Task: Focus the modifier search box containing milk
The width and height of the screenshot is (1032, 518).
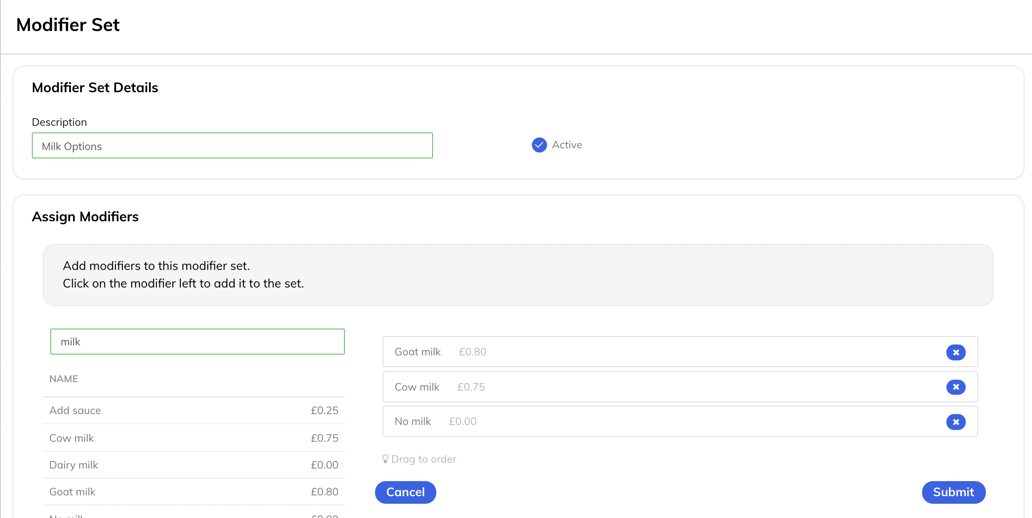Action: (197, 342)
